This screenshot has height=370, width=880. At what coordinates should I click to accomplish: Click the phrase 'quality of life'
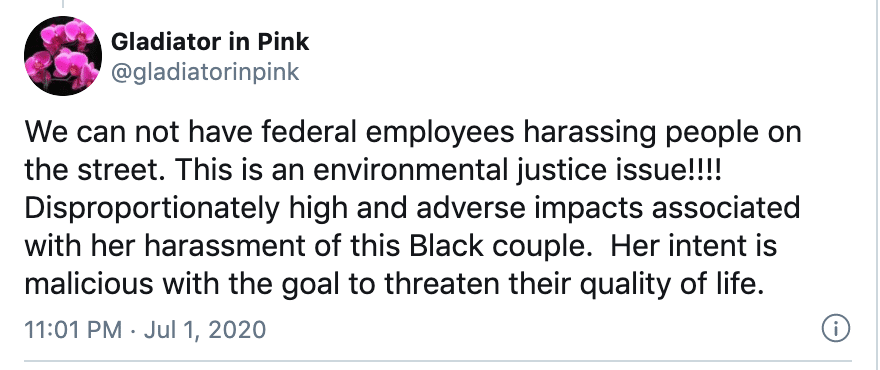[x=669, y=286]
